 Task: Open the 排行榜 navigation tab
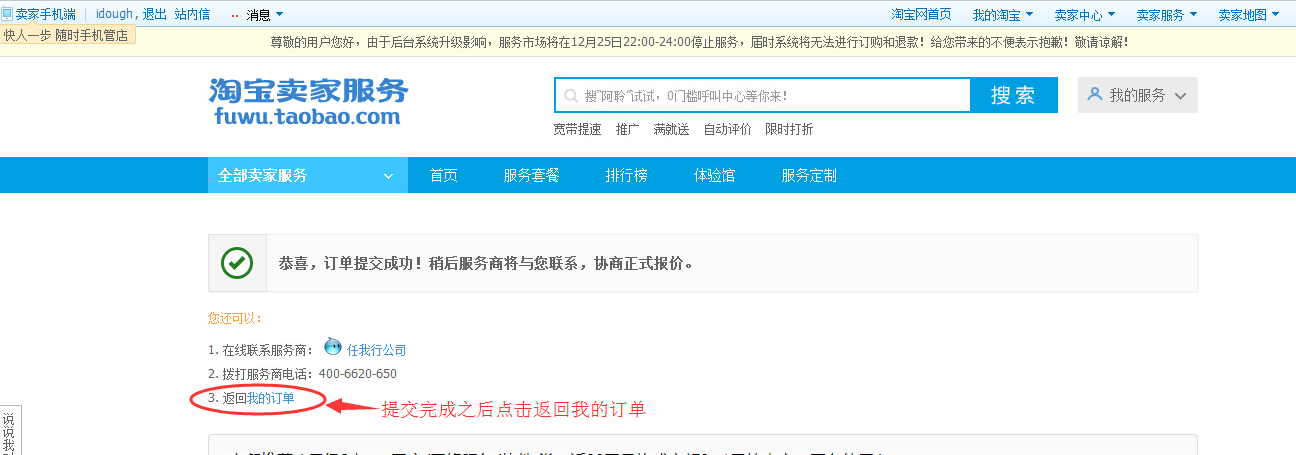[x=627, y=175]
